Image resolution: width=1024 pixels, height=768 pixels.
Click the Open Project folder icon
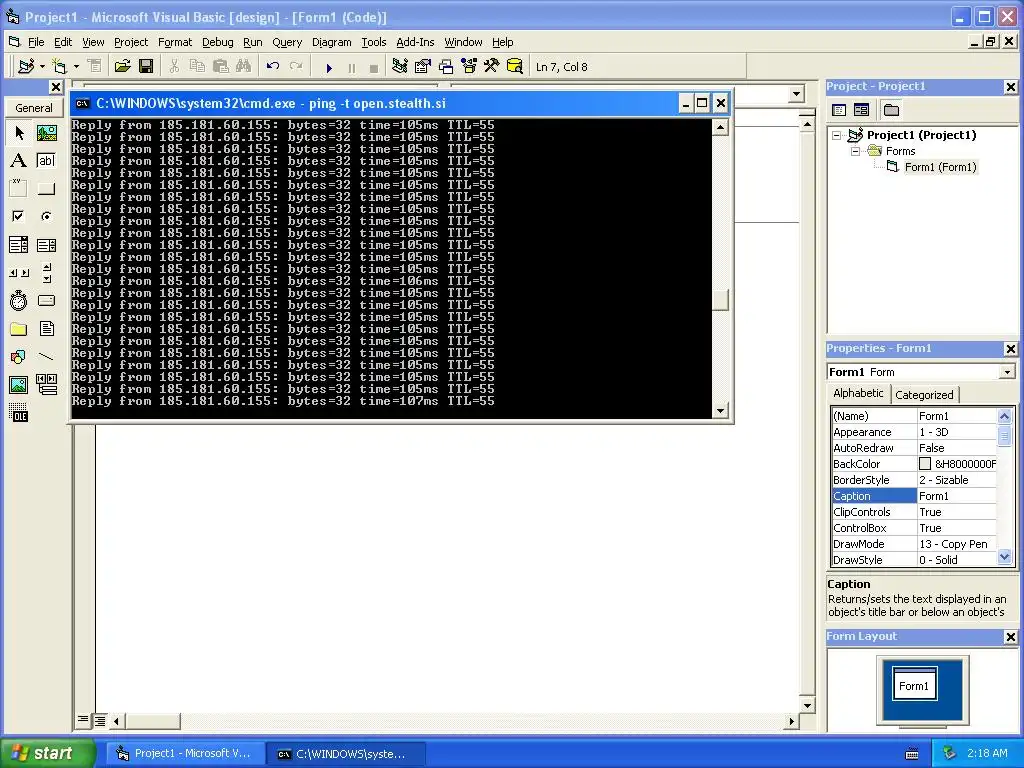coord(122,66)
